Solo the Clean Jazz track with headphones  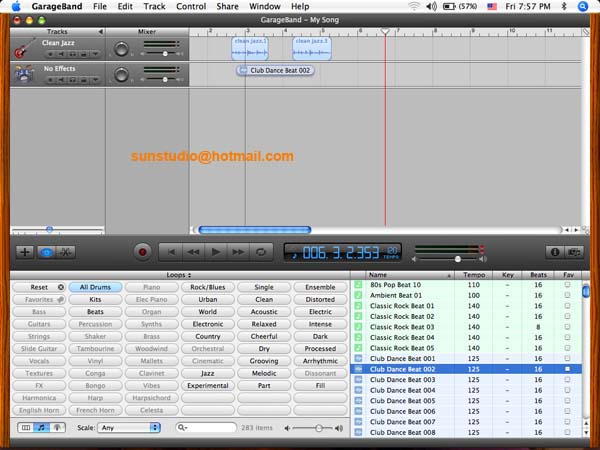click(x=72, y=54)
